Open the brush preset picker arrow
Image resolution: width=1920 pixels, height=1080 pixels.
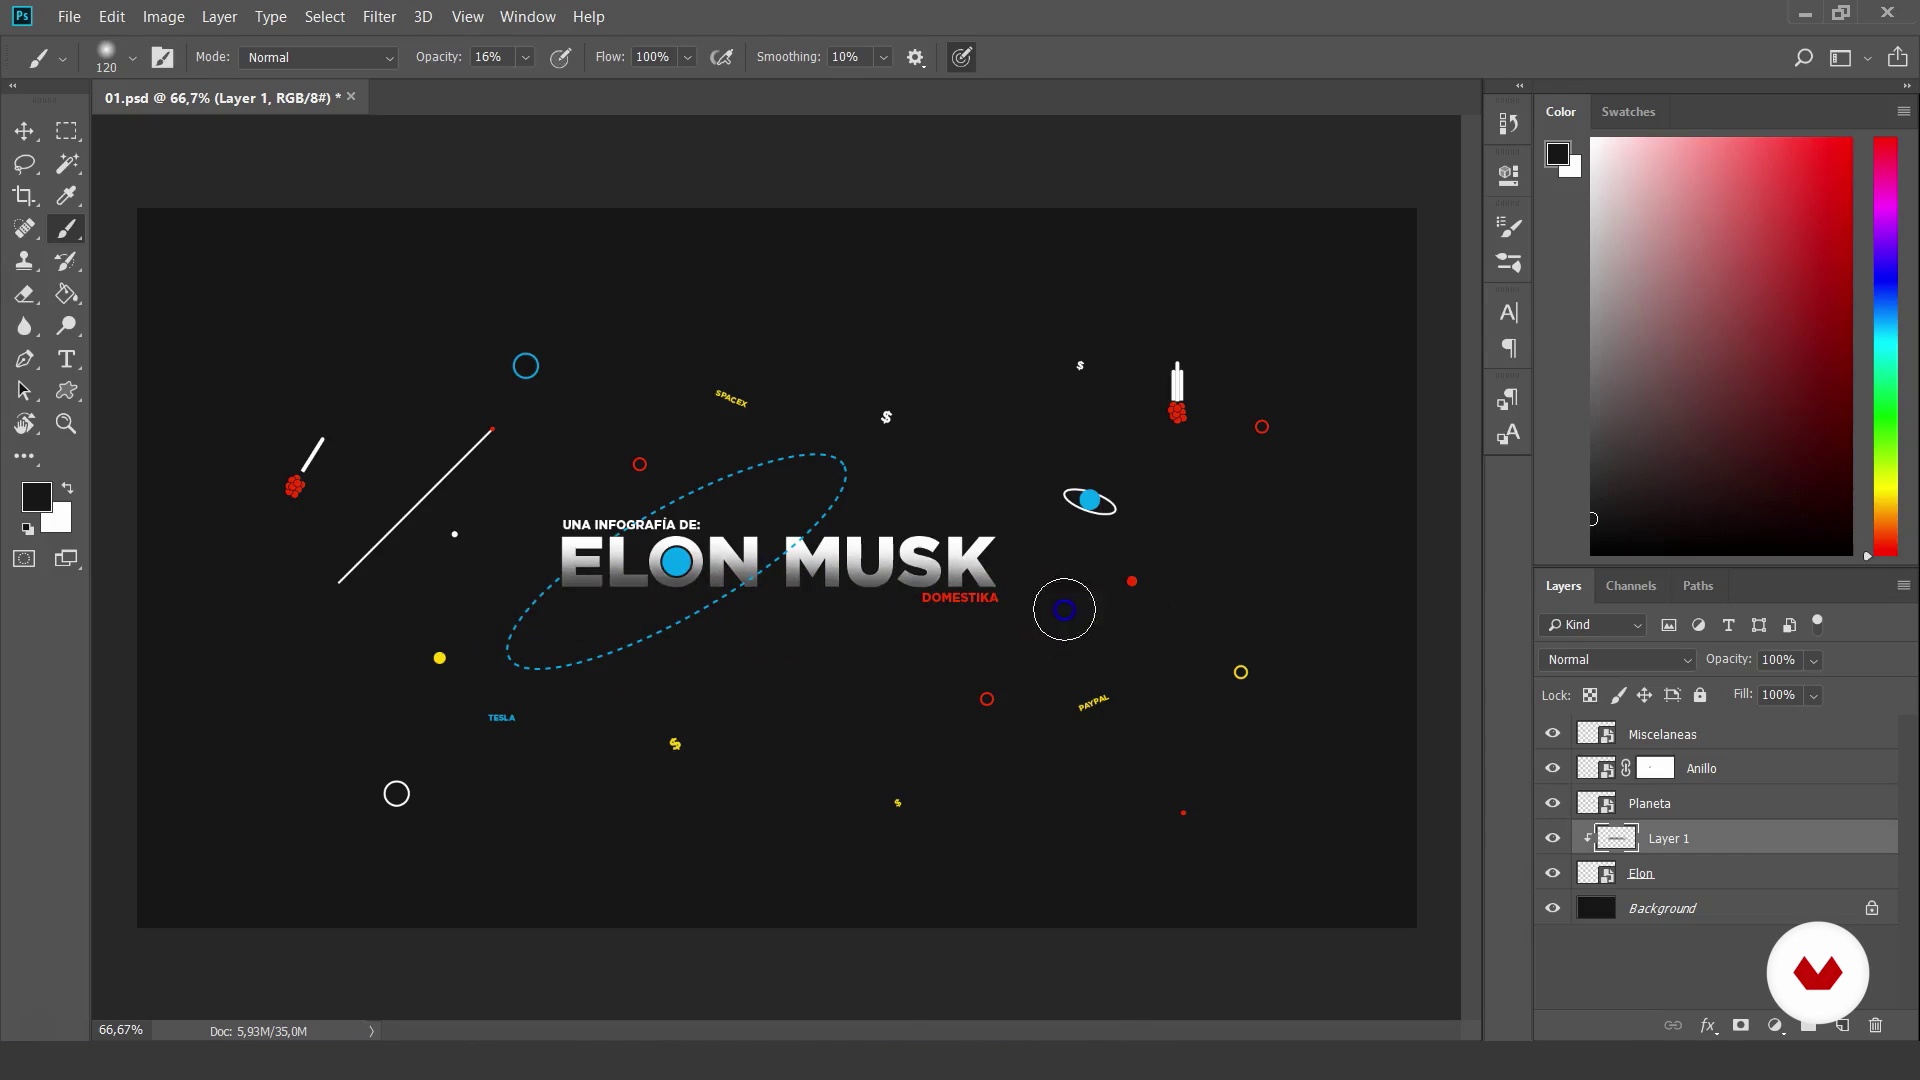point(132,58)
